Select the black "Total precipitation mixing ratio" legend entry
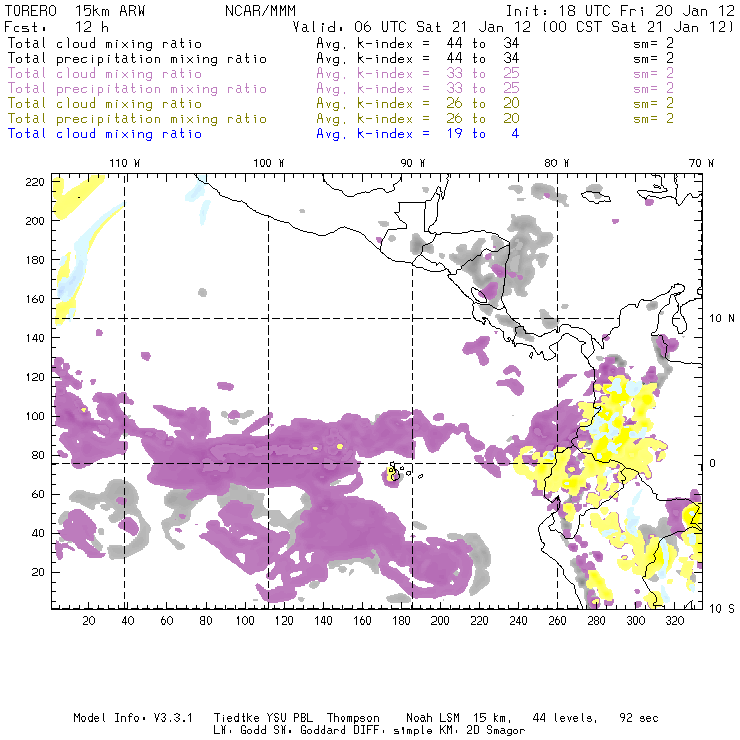This screenshot has height=740, width=740. coord(137,59)
